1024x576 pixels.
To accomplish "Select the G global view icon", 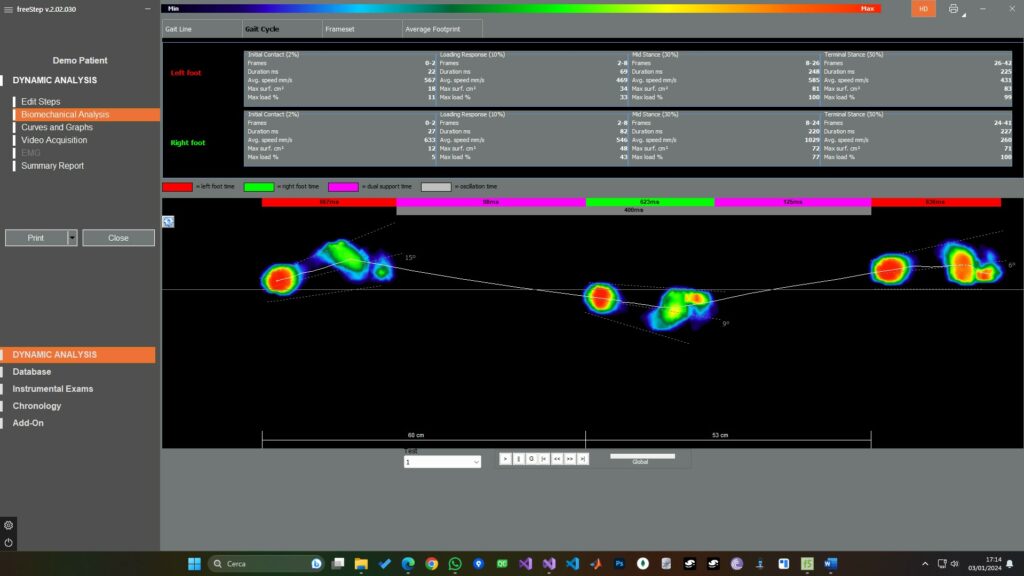I will click(x=531, y=459).
